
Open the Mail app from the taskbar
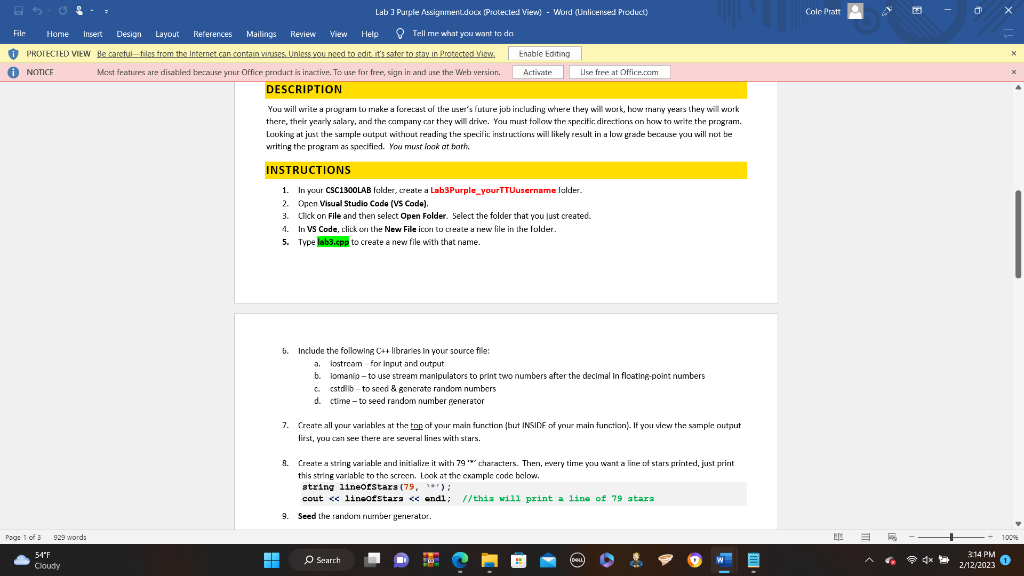point(548,560)
